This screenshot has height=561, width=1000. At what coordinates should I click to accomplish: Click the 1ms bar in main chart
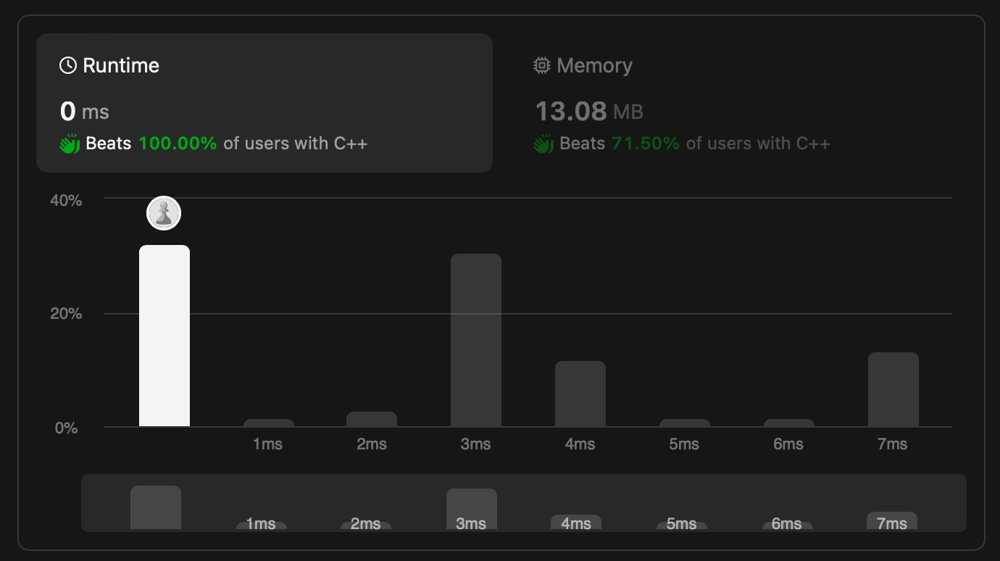268,423
